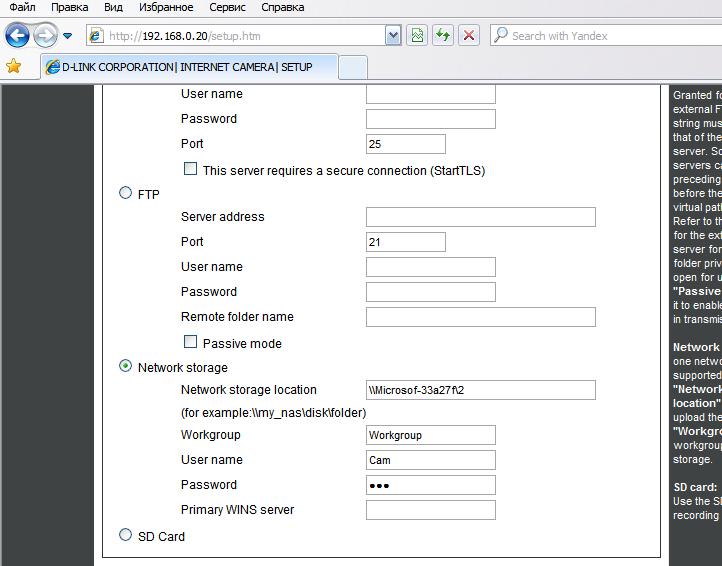Open a new blank tab

pyautogui.click(x=353, y=67)
